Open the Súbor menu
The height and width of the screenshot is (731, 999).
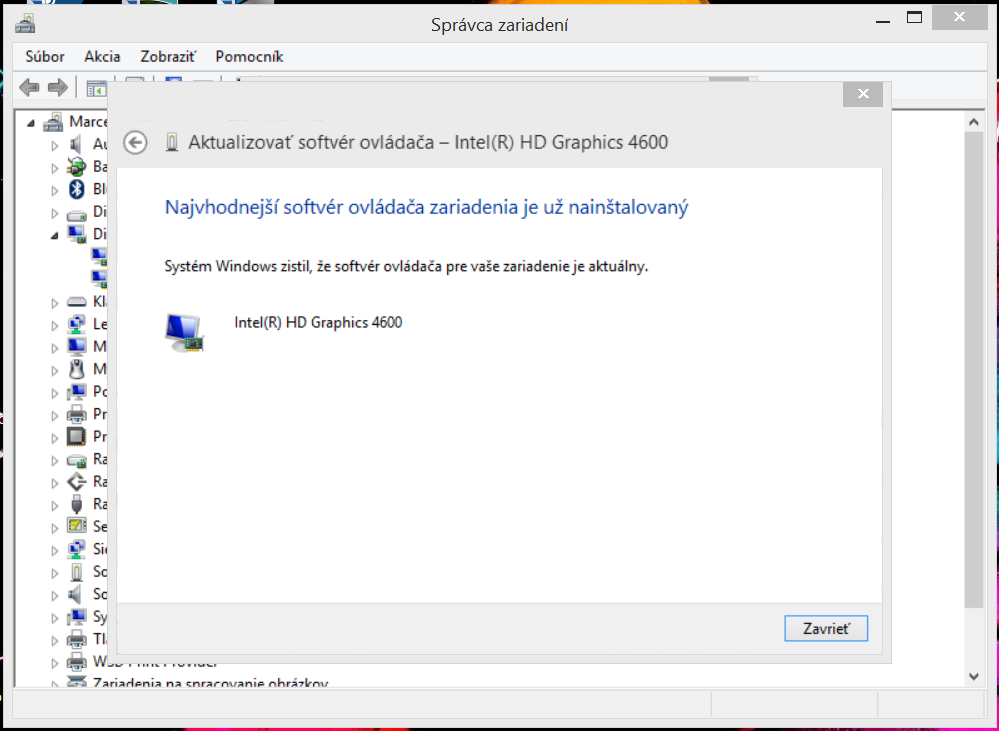coord(45,57)
